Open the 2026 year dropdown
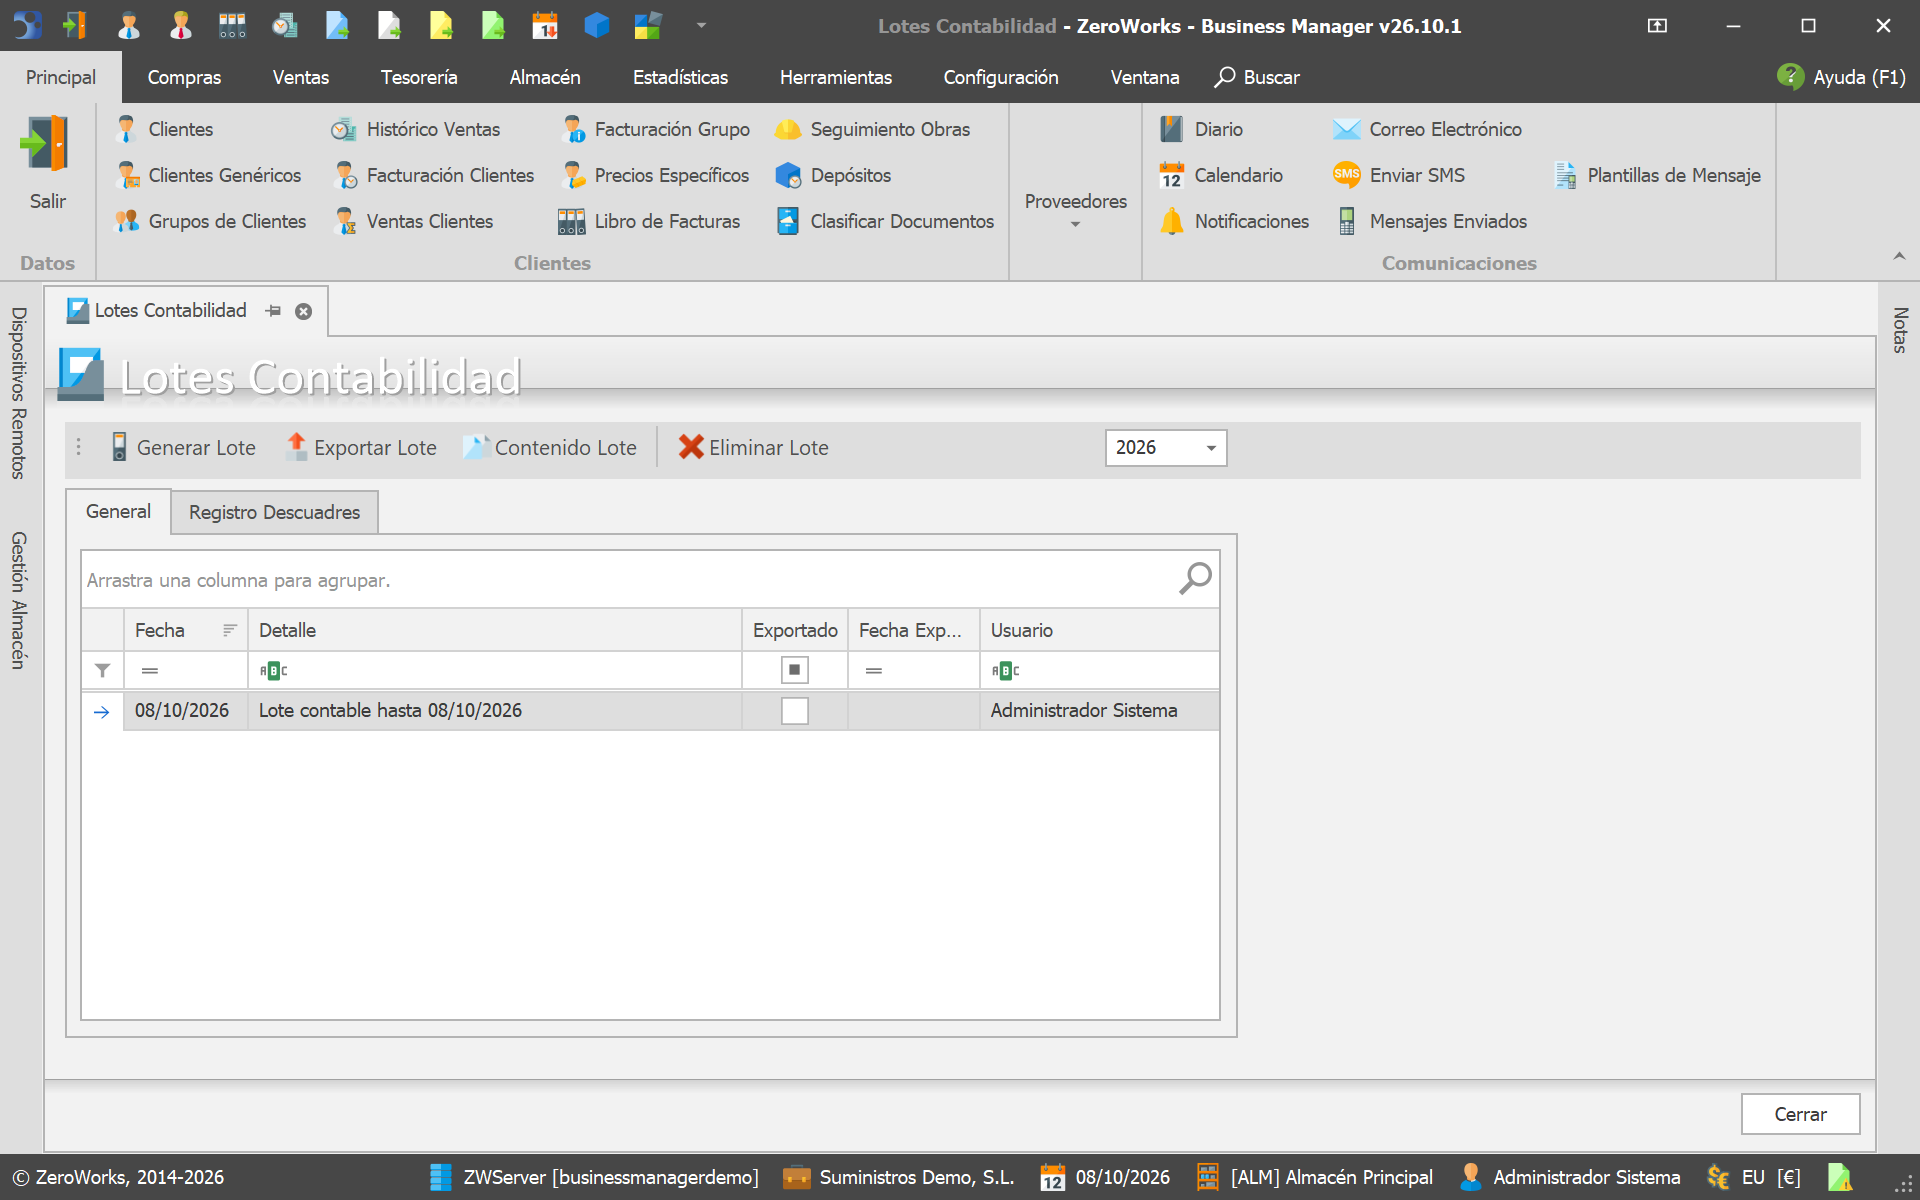The width and height of the screenshot is (1920, 1200). point(1211,448)
